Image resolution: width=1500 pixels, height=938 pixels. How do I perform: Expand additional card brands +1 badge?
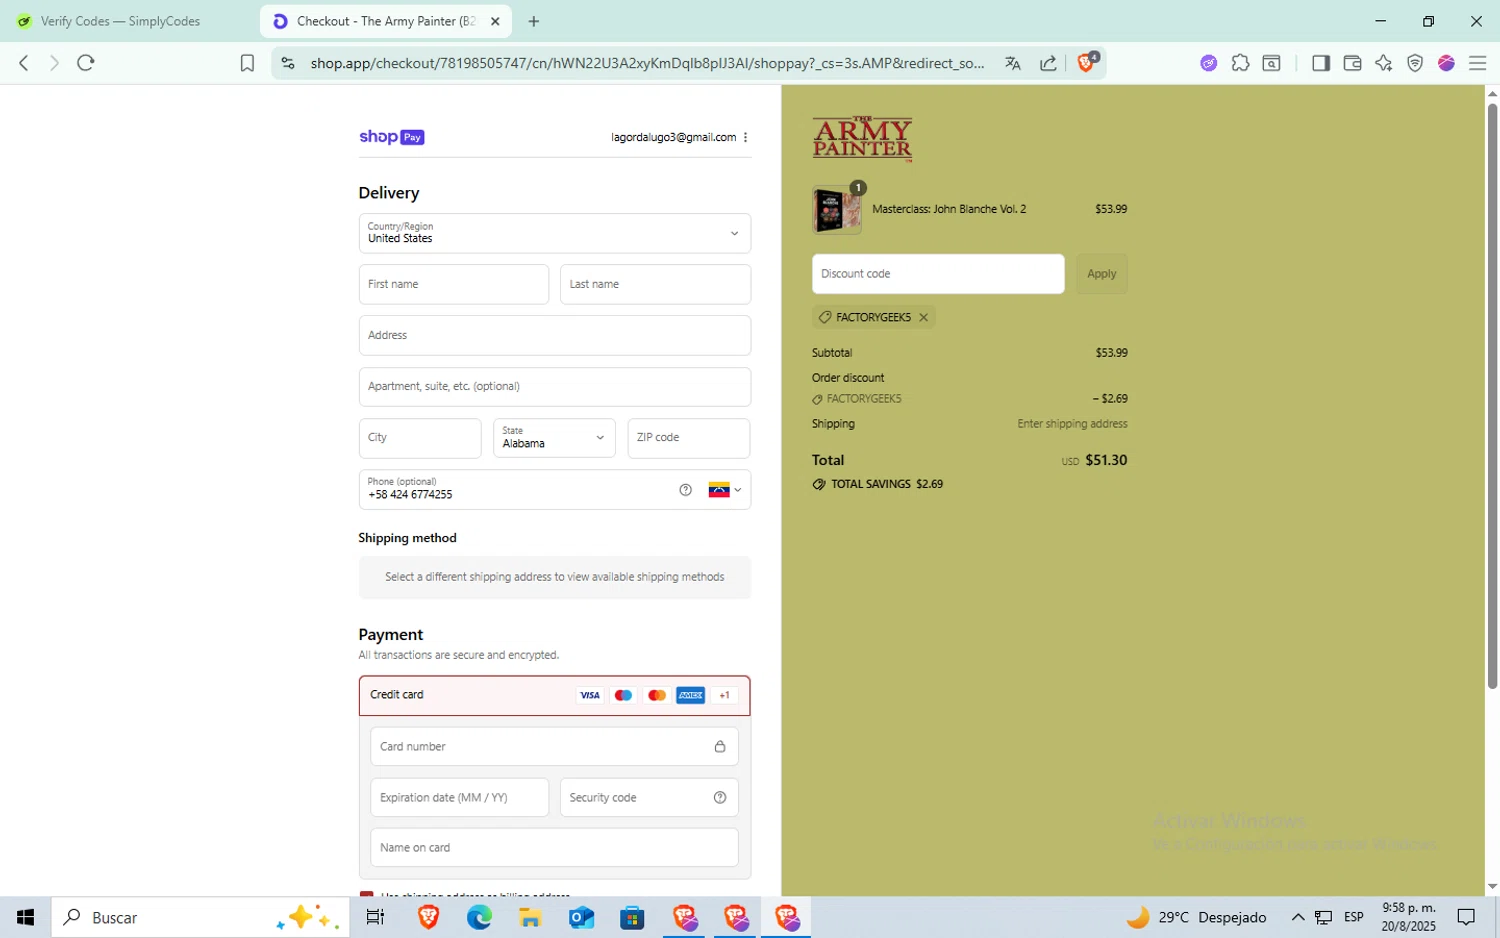pos(725,695)
